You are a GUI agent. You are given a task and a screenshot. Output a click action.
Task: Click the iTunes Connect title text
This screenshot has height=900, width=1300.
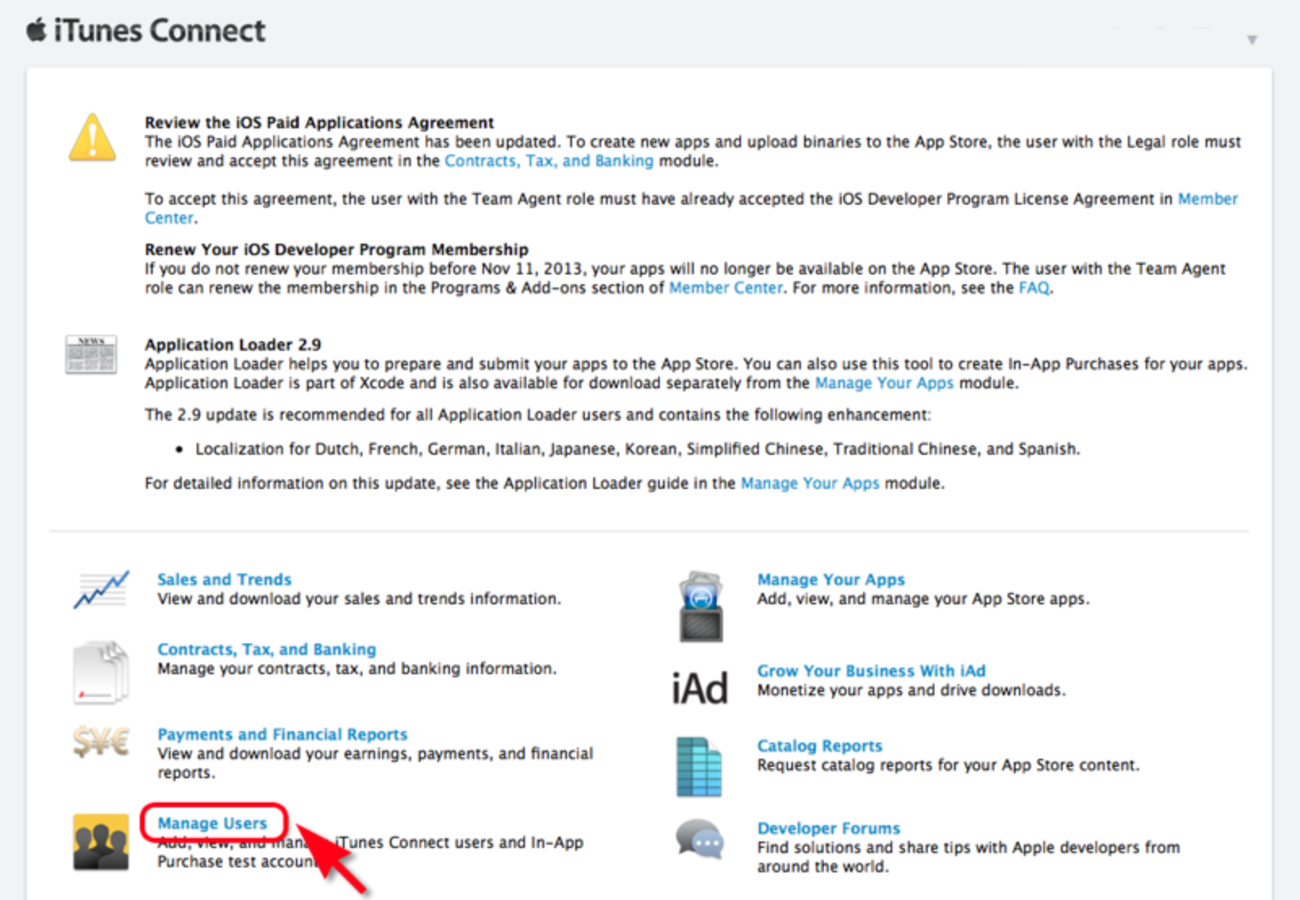click(x=159, y=31)
